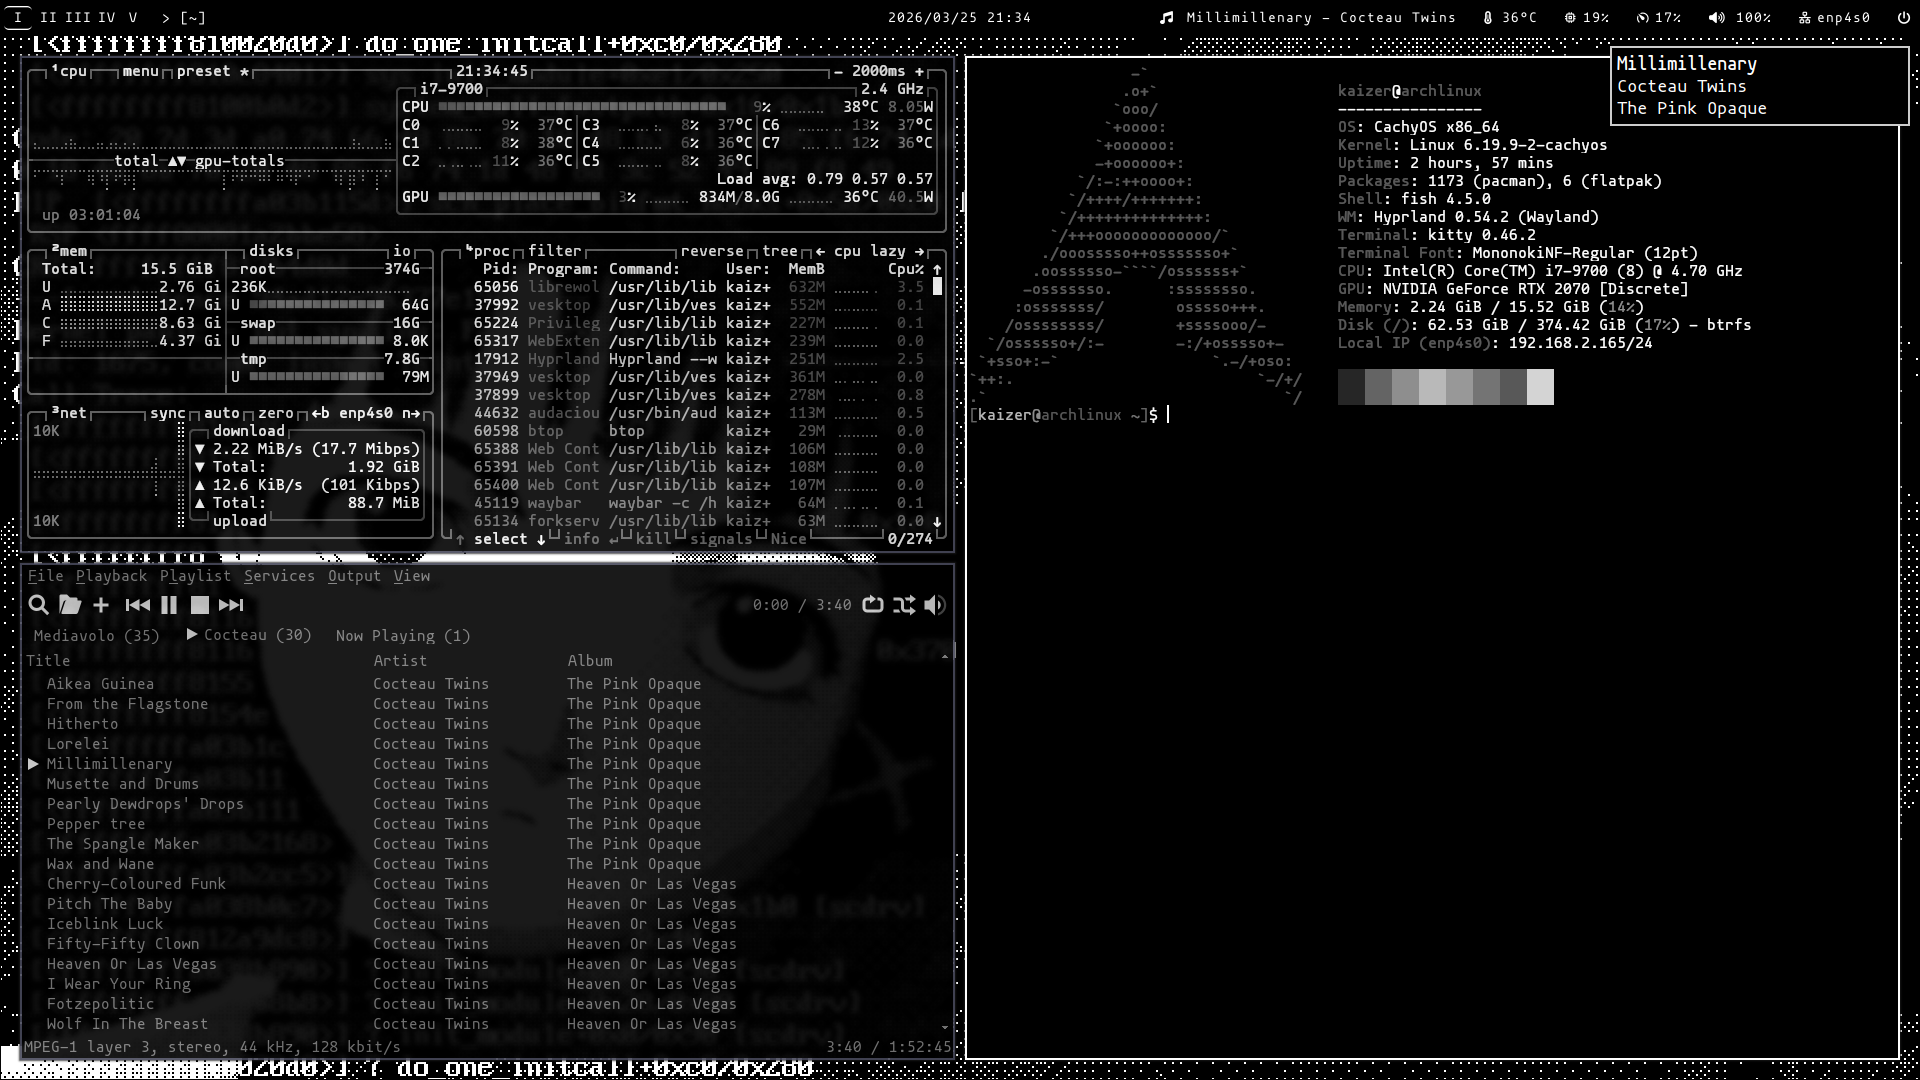Screen dimensions: 1920x1080
Task: Click the open files folder icon
Action: (70, 605)
